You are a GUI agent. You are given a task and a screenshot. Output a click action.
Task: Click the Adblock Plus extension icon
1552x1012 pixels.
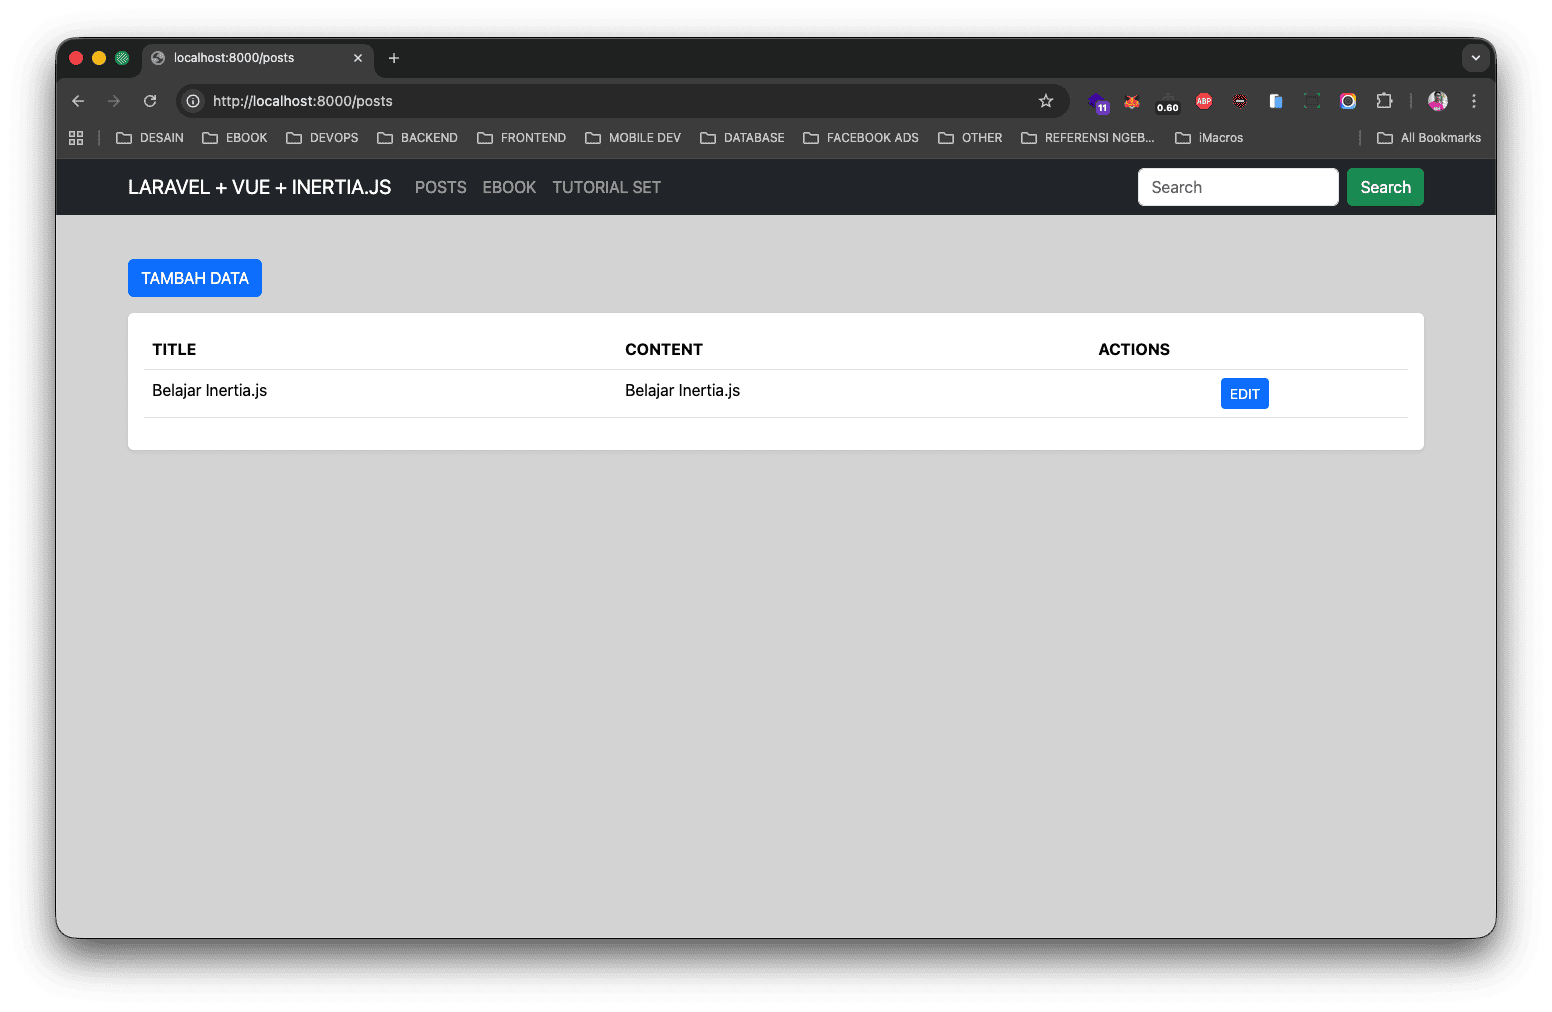1203,101
